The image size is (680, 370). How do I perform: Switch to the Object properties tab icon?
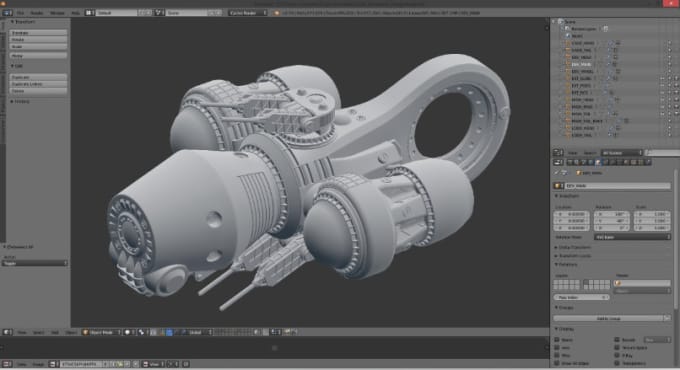(598, 162)
